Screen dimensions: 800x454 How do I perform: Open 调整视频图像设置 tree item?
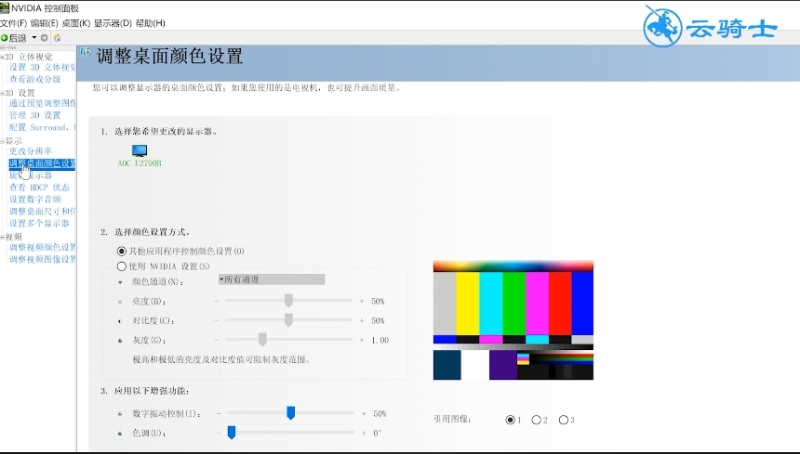point(42,259)
